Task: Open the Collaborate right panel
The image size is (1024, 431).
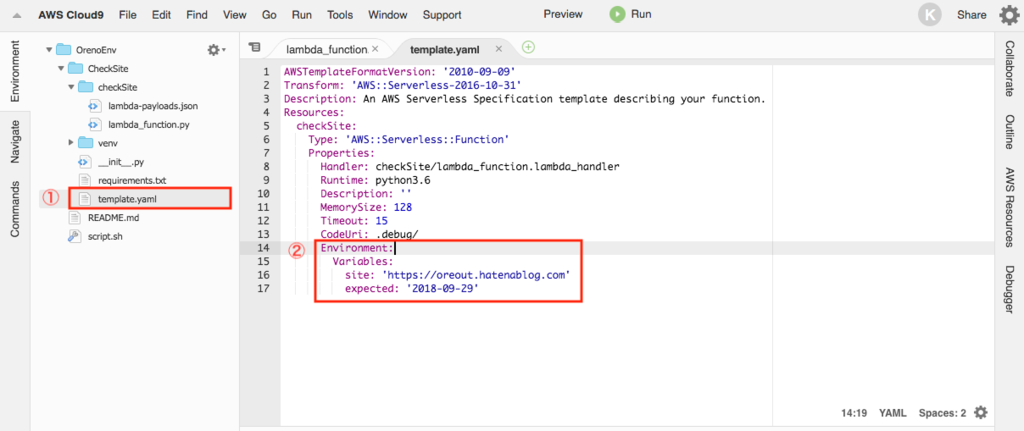Action: coord(1009,69)
